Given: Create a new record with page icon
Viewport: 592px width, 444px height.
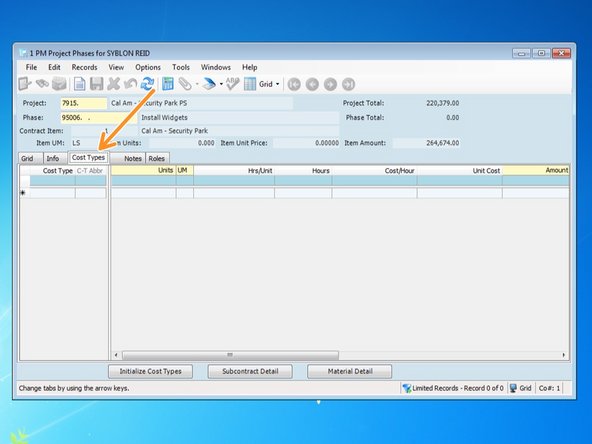Looking at the screenshot, I should point(79,84).
